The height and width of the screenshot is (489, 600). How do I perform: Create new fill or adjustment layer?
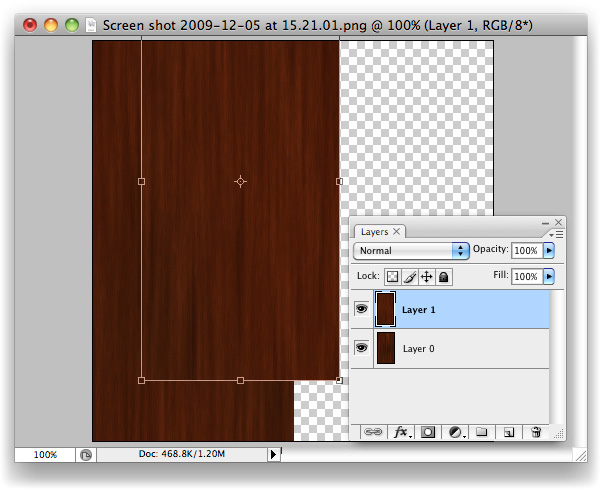pos(456,432)
